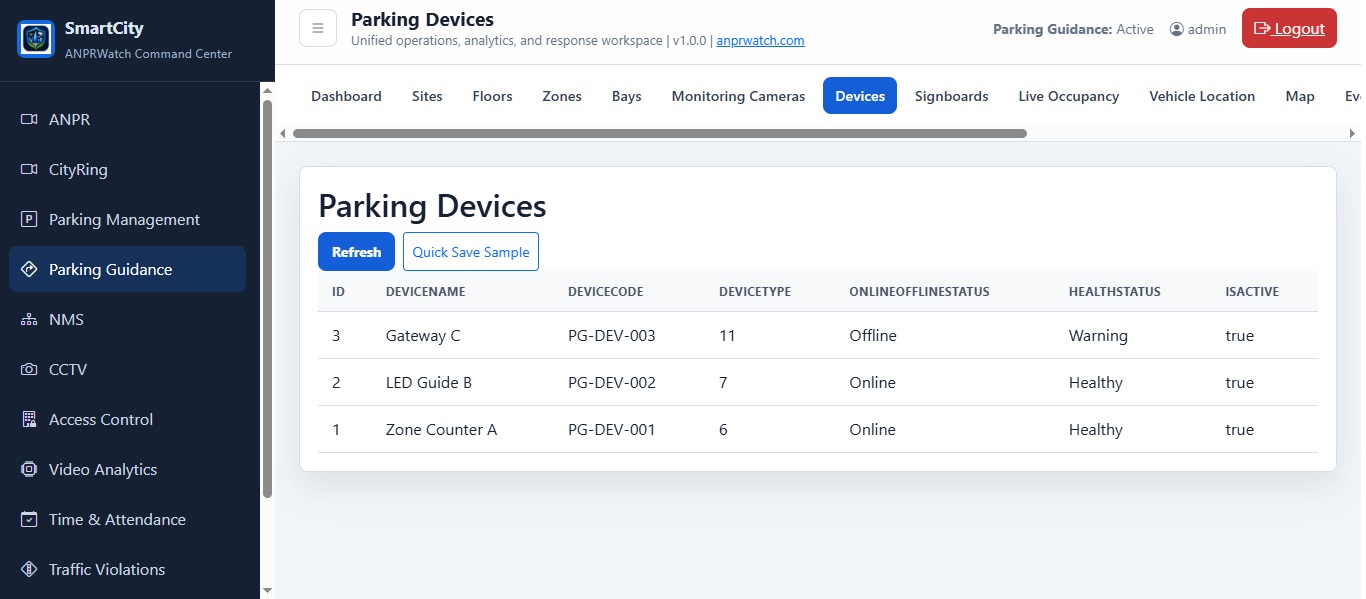Screen dimensions: 1366x599
Task: Click the Gateway C device name
Action: point(423,336)
